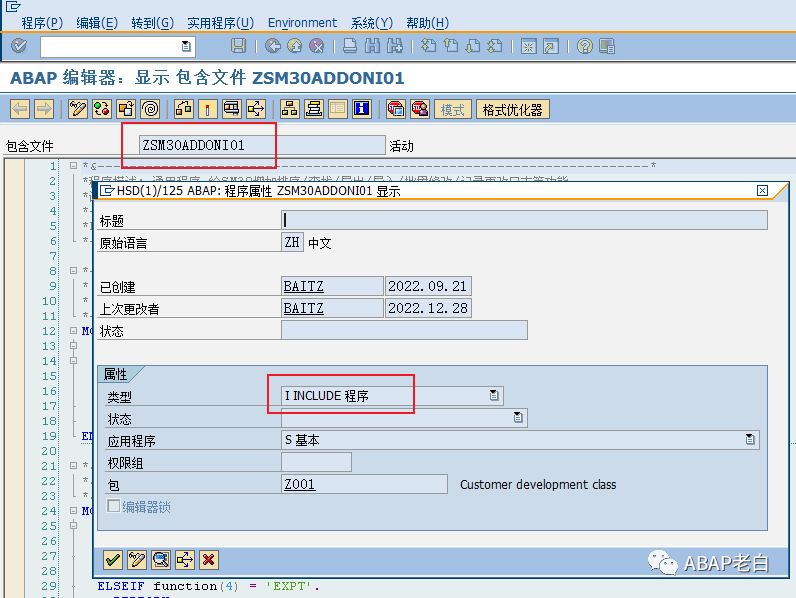Viewport: 796px width, 598px height.
Task: Click the Print icon
Action: tap(350, 46)
